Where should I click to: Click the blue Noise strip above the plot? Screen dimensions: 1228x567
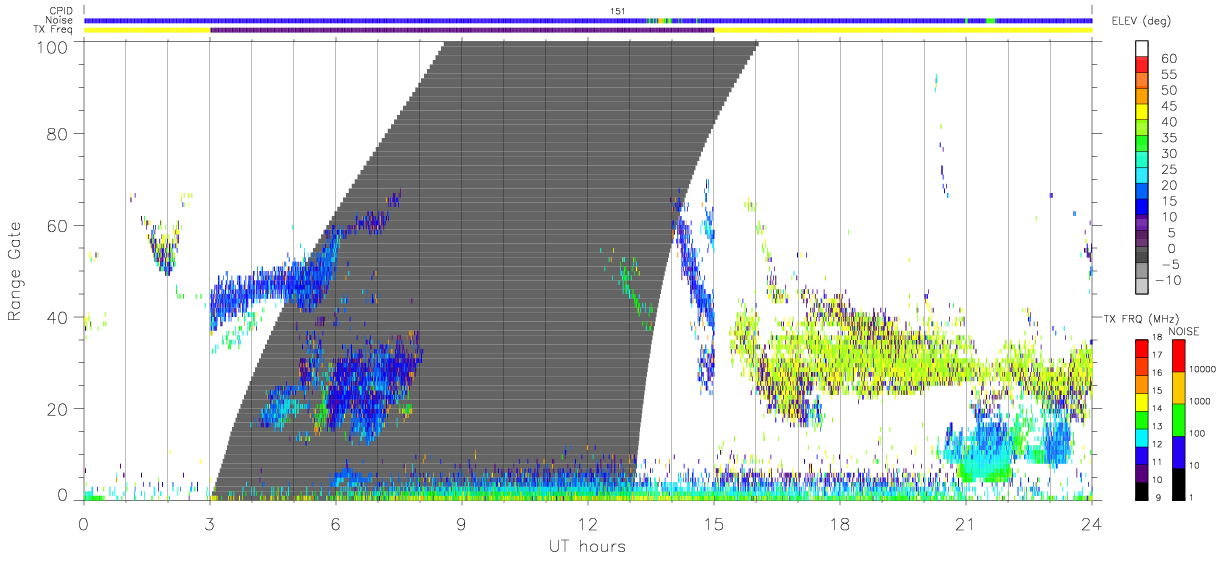(588, 20)
